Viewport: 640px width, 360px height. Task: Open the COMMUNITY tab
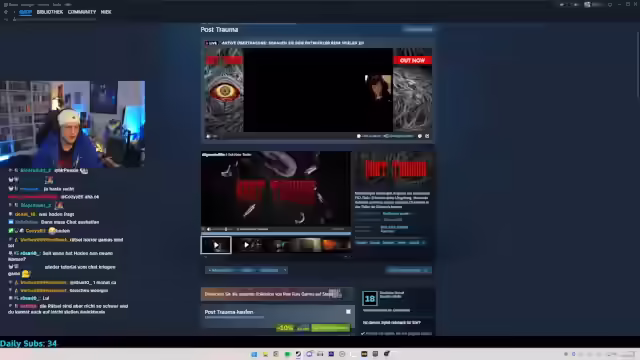point(82,12)
